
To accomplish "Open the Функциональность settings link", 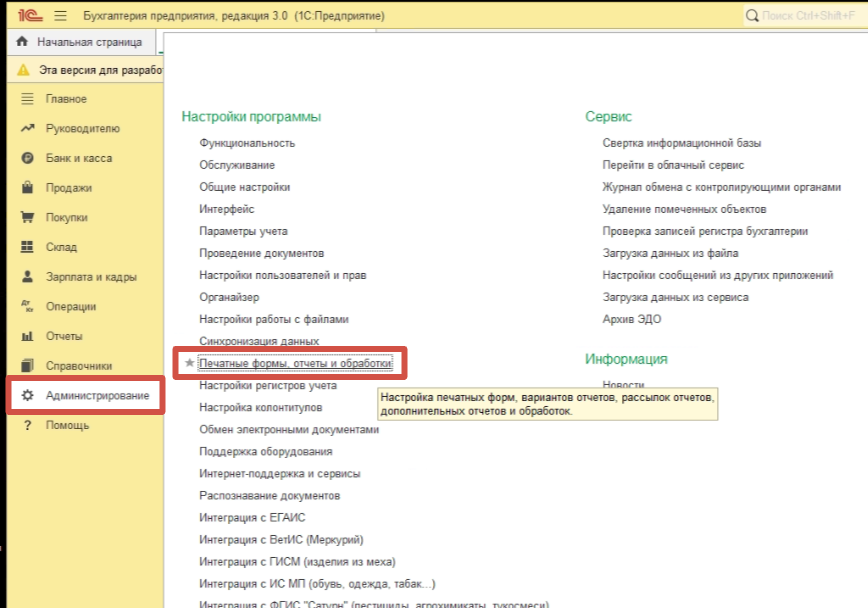I will tap(247, 143).
